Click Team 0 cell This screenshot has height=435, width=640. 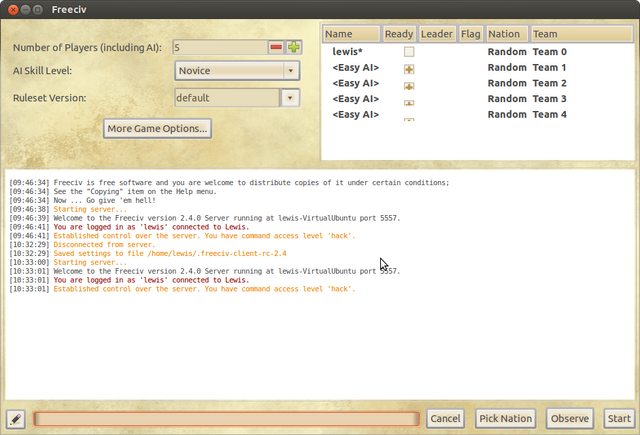coord(549,52)
